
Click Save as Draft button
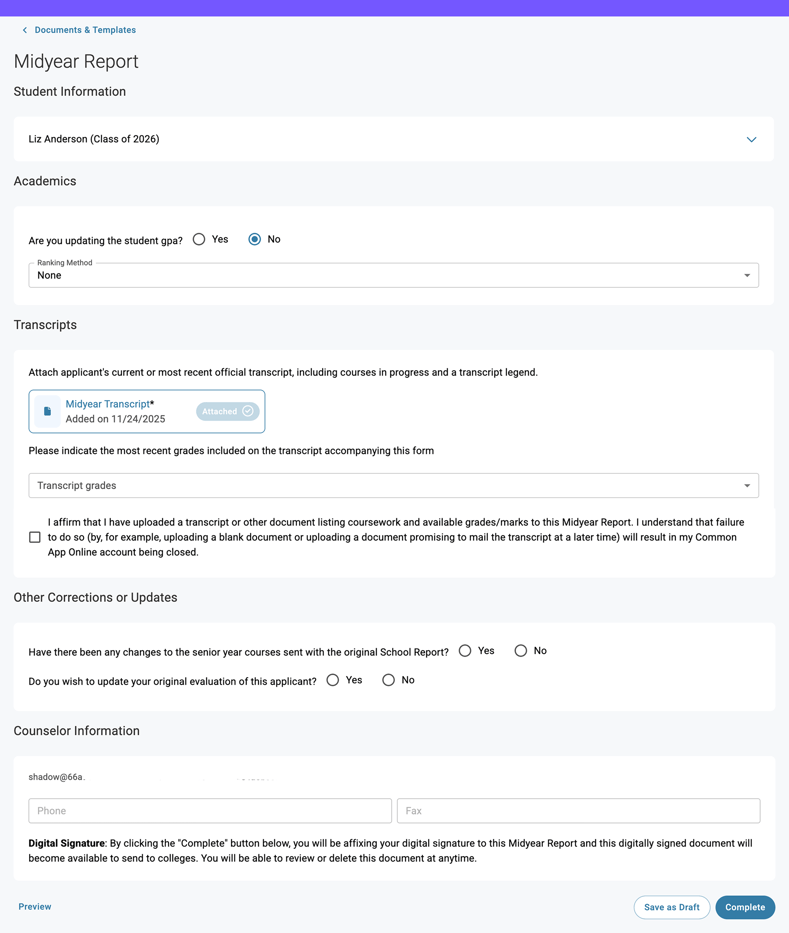pos(671,907)
